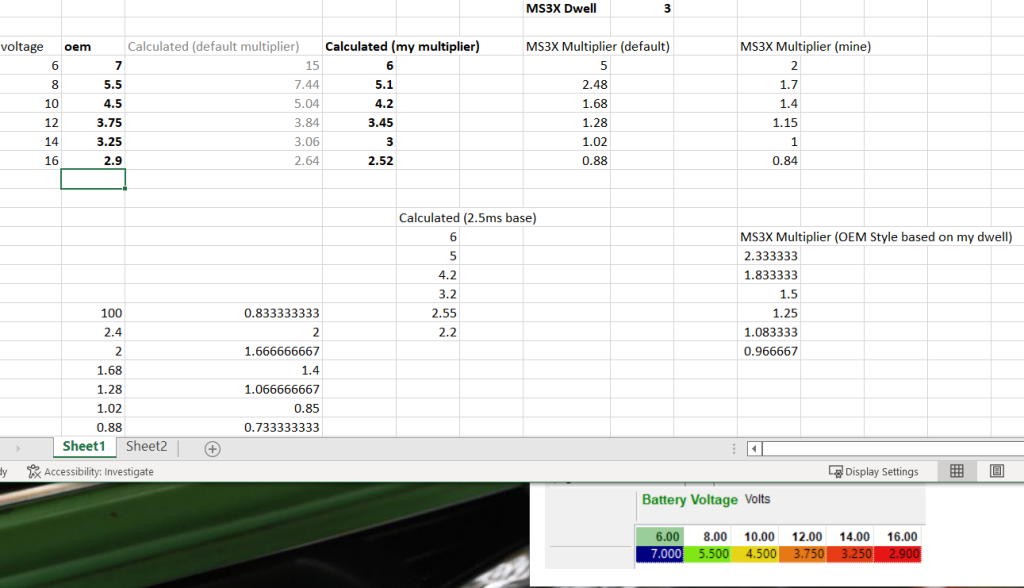Select default calculated cell 7.44
This screenshot has width=1024, height=588.
tap(223, 84)
